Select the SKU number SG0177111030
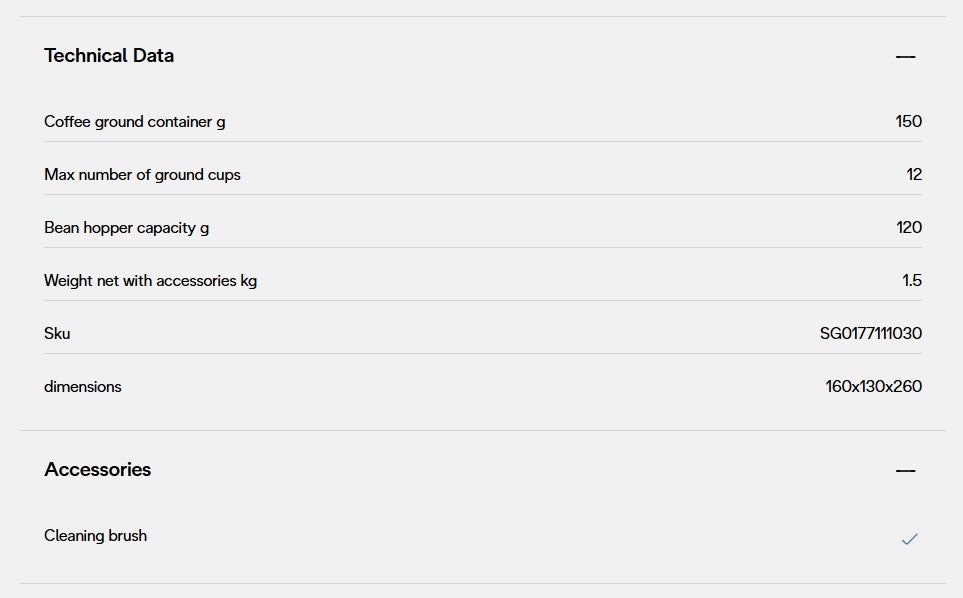This screenshot has height=598, width=963. pyautogui.click(x=870, y=334)
